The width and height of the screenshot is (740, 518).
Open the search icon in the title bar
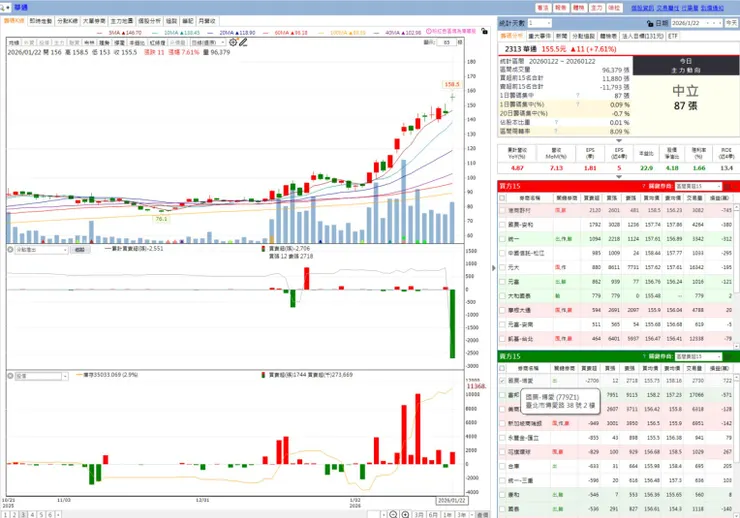[3, 8]
